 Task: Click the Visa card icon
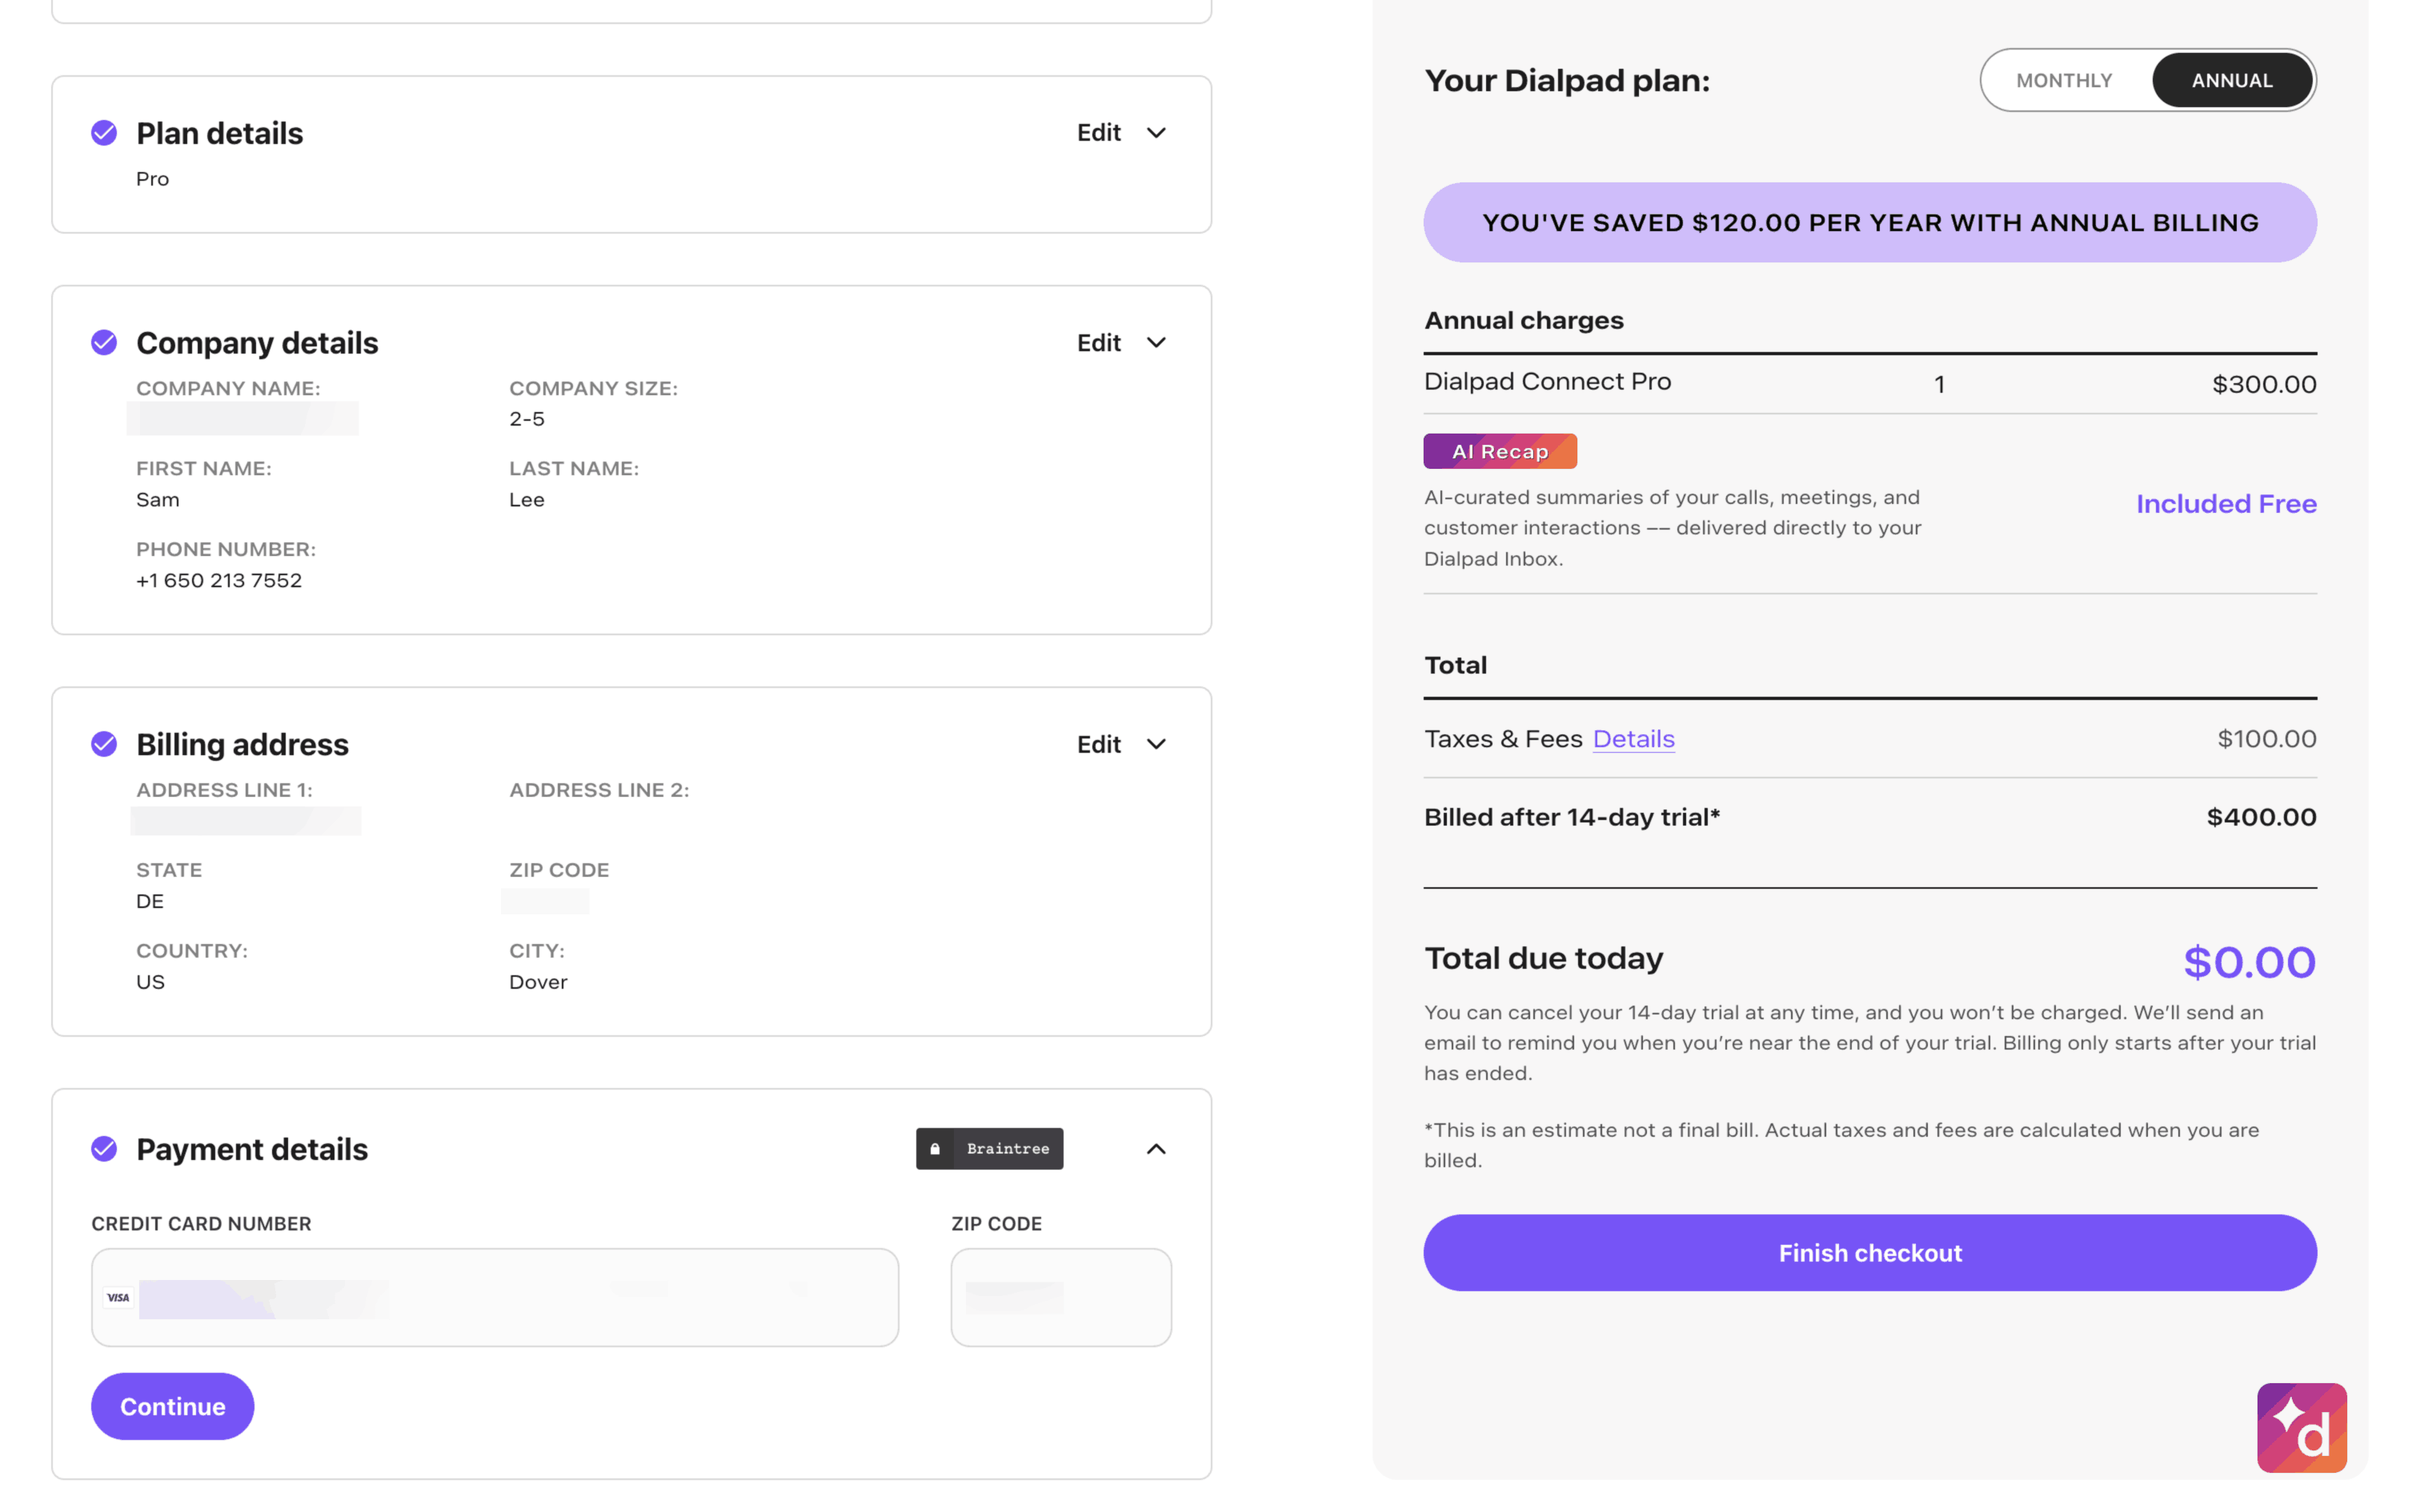click(118, 1297)
